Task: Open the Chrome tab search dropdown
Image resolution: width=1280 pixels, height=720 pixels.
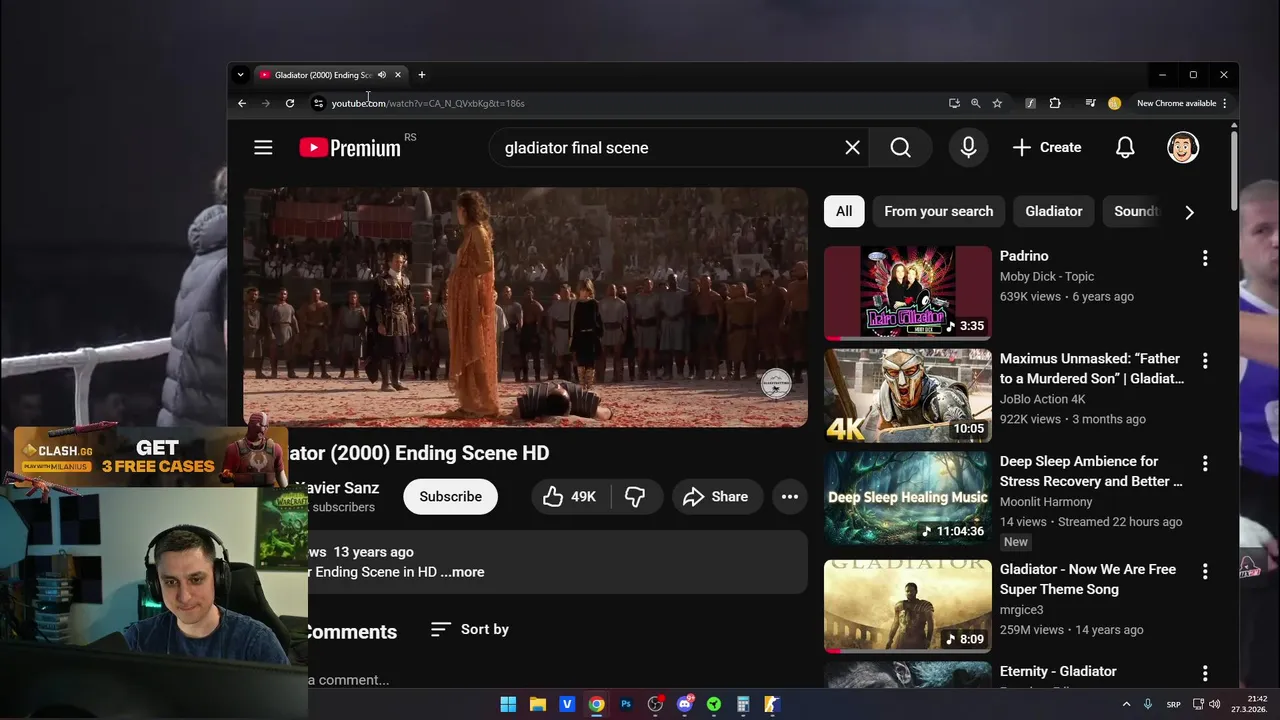Action: (x=240, y=75)
